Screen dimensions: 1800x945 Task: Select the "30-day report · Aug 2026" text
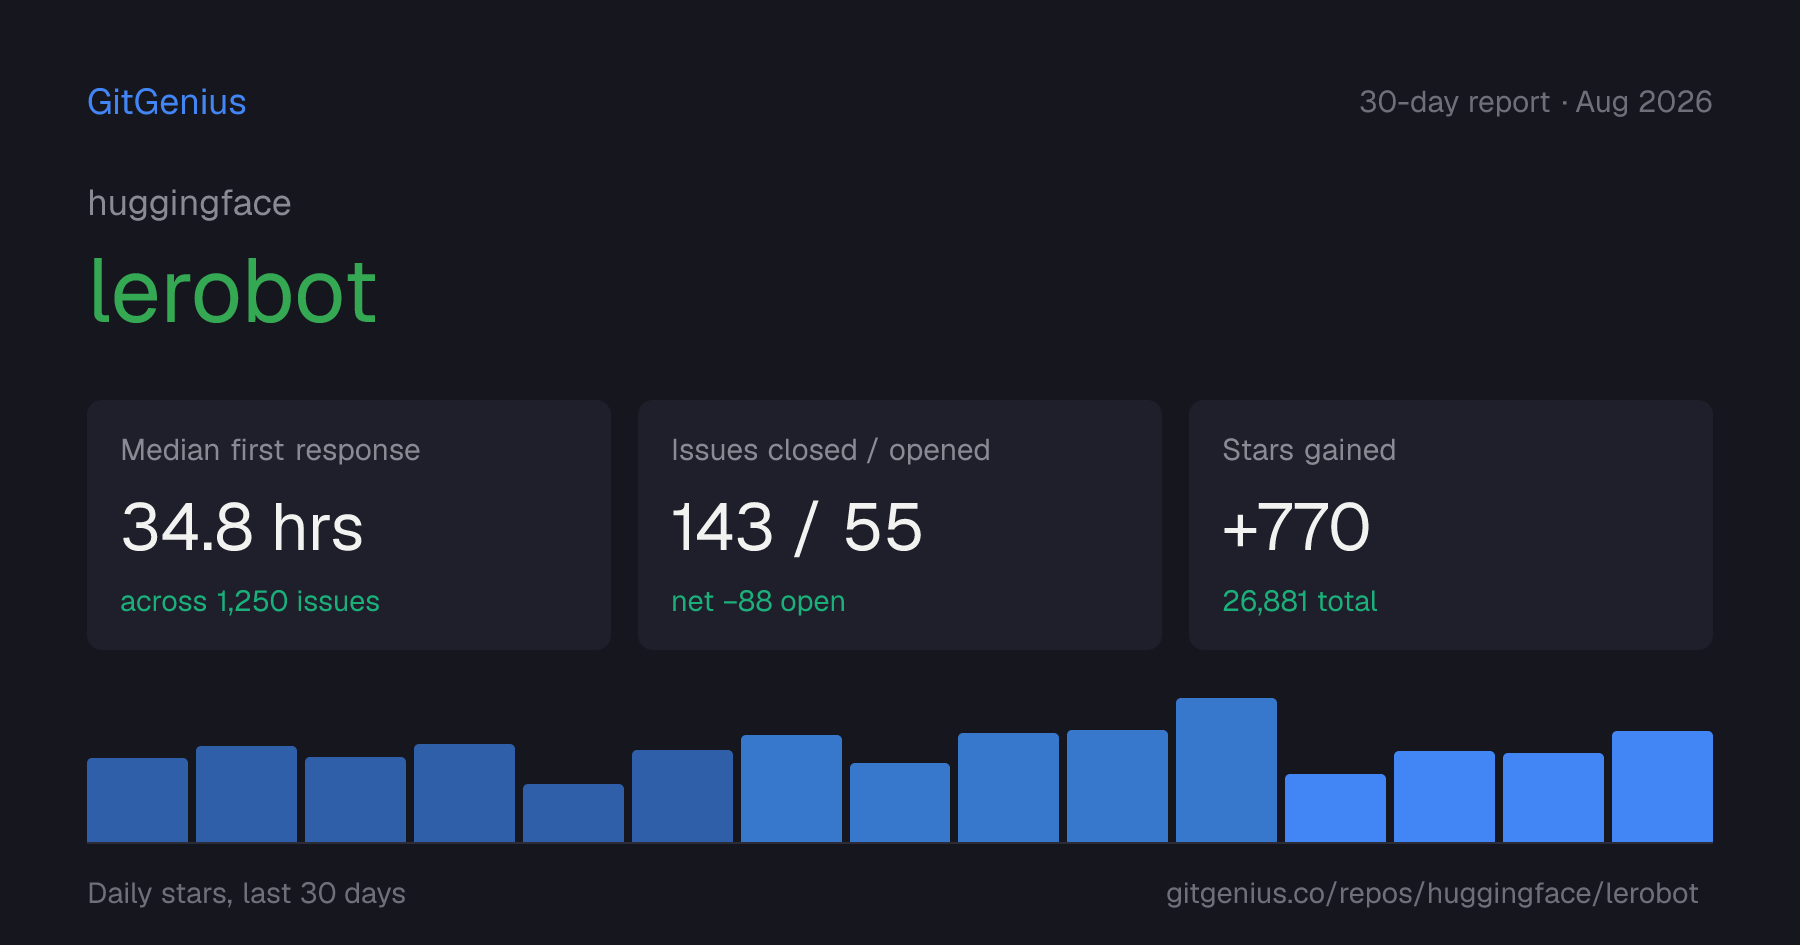point(1535,102)
